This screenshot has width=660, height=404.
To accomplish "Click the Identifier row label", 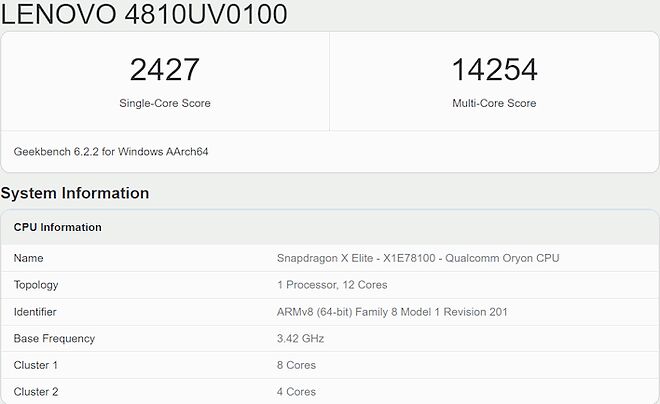I will click(x=35, y=312).
